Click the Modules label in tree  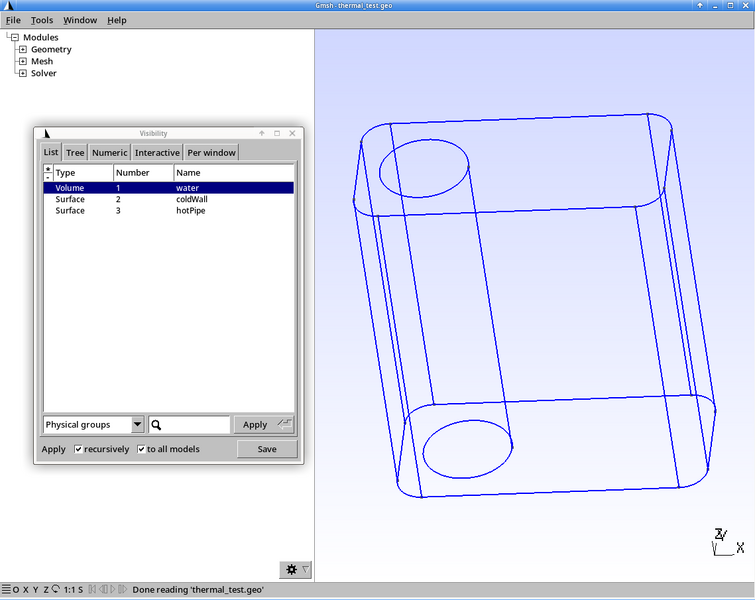tap(41, 37)
